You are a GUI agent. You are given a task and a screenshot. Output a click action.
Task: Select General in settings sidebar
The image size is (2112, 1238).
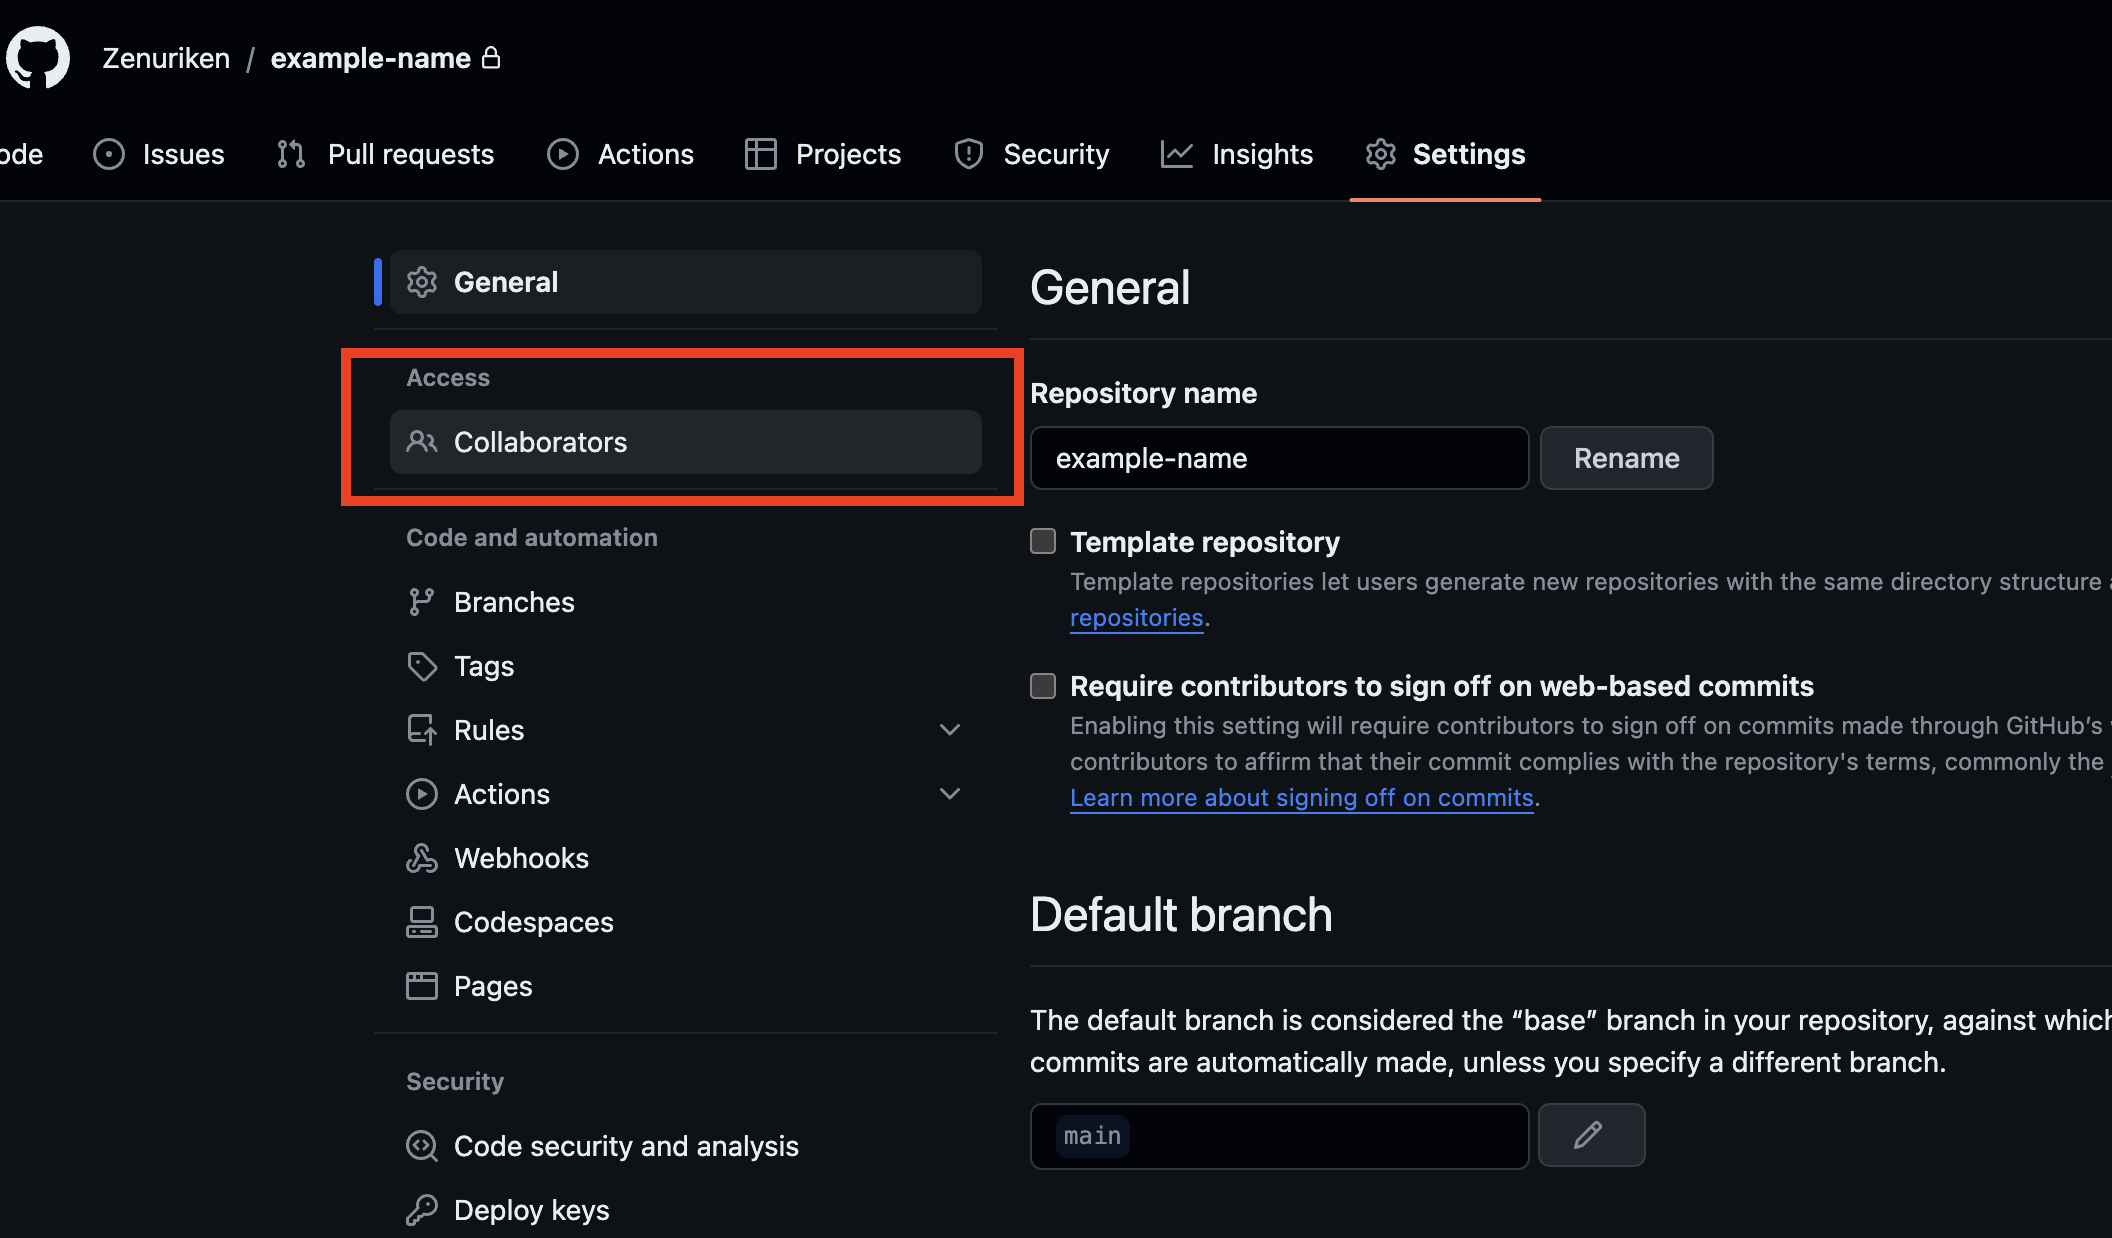tap(685, 282)
